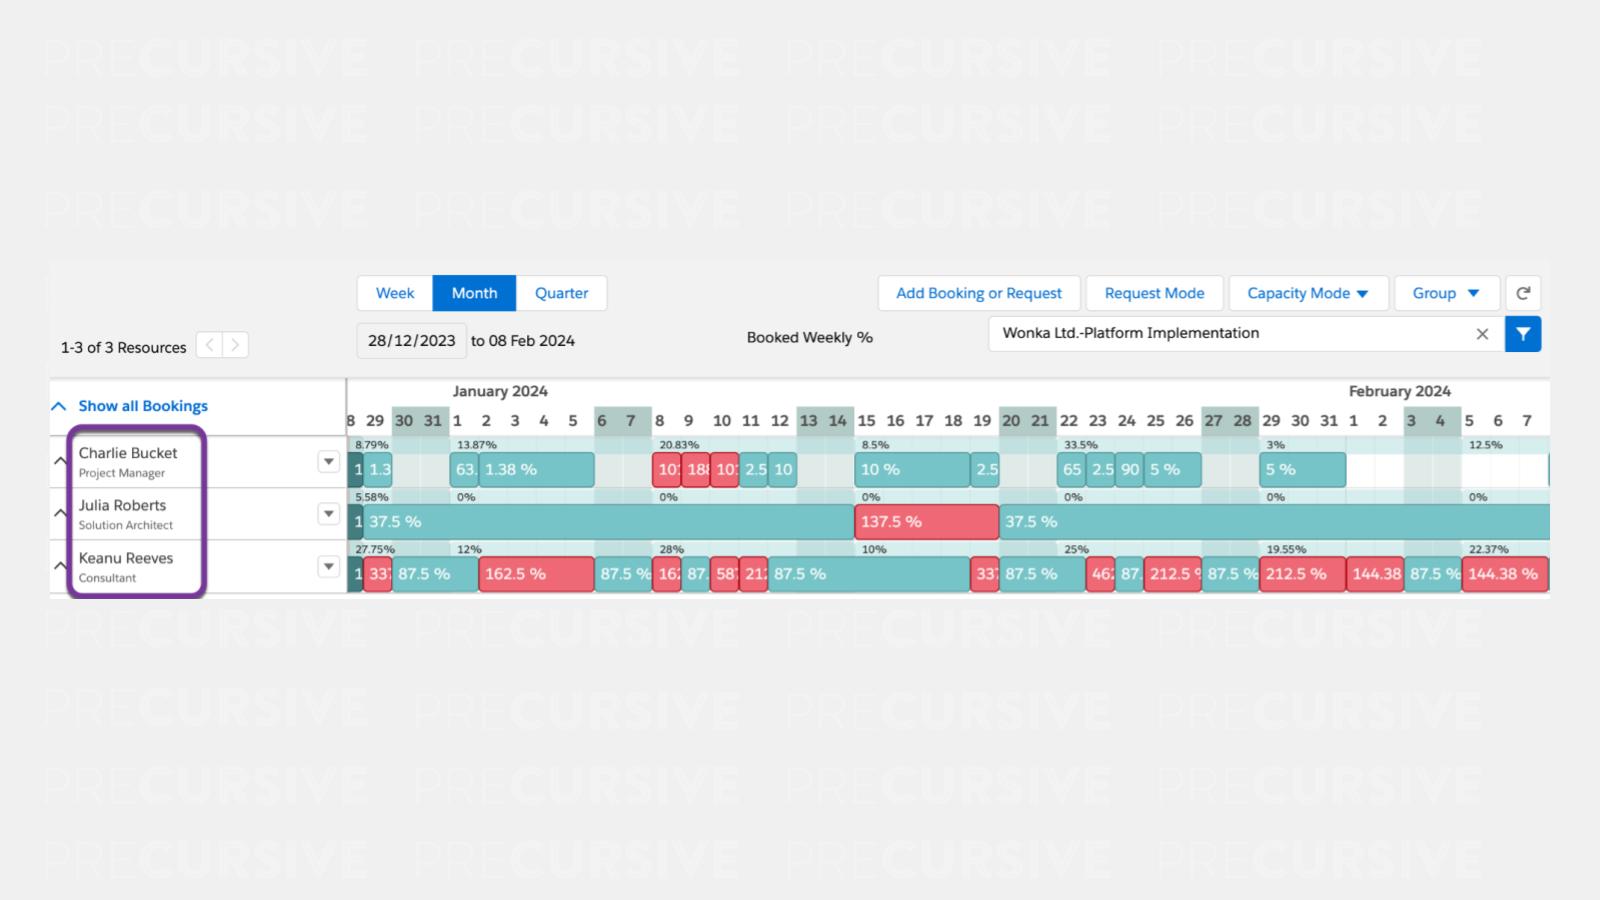
Task: Go to previous page of resources
Action: 209,345
